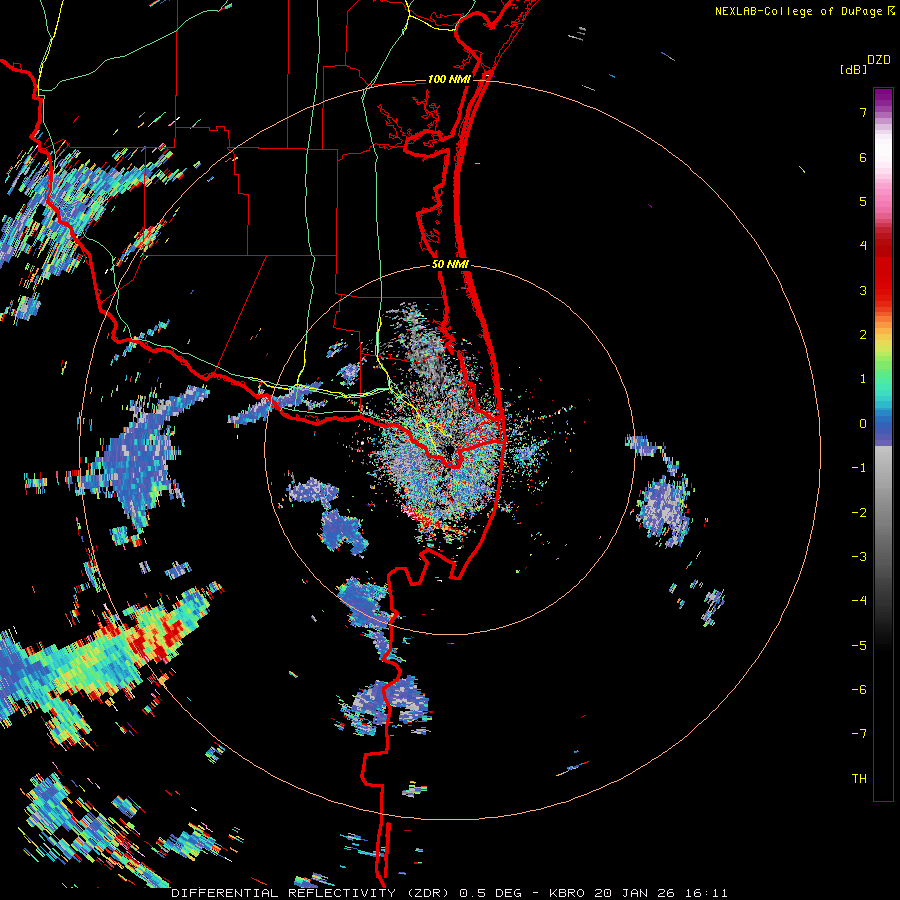The width and height of the screenshot is (900, 900).
Task: Click the 2 value on the color scale
Action: (863, 335)
